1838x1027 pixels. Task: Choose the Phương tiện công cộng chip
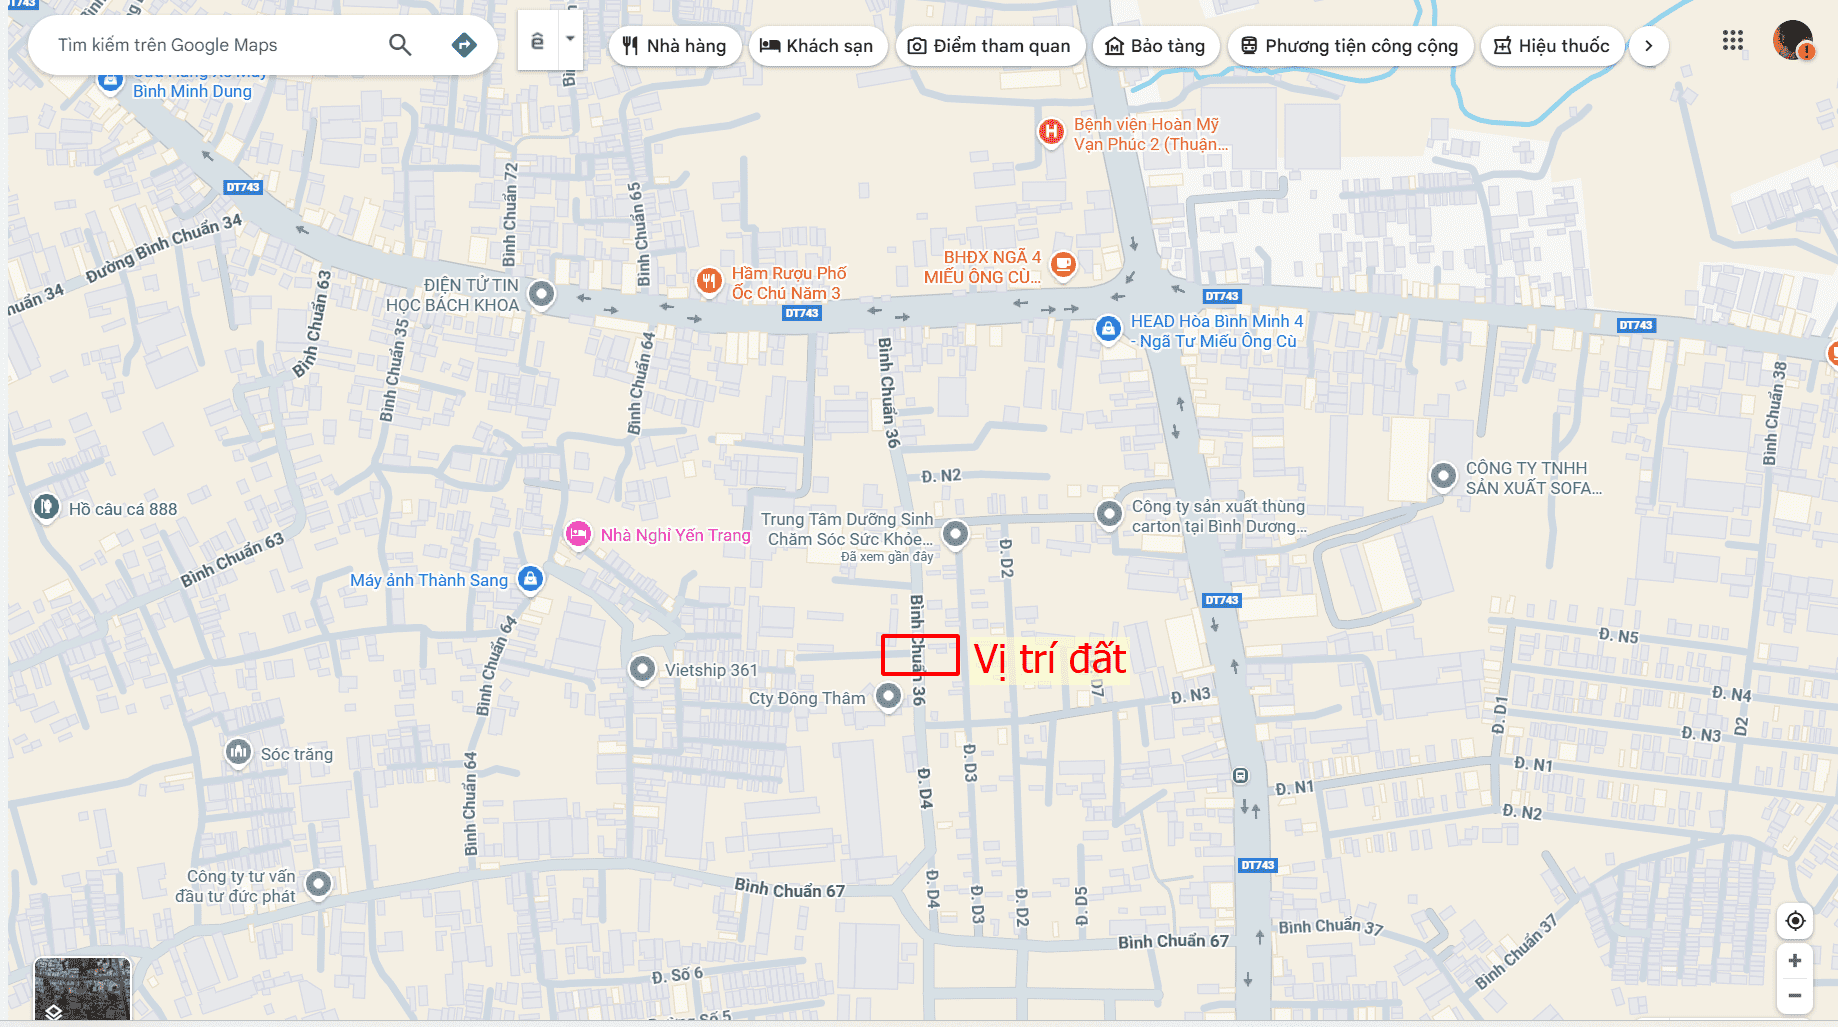point(1350,46)
